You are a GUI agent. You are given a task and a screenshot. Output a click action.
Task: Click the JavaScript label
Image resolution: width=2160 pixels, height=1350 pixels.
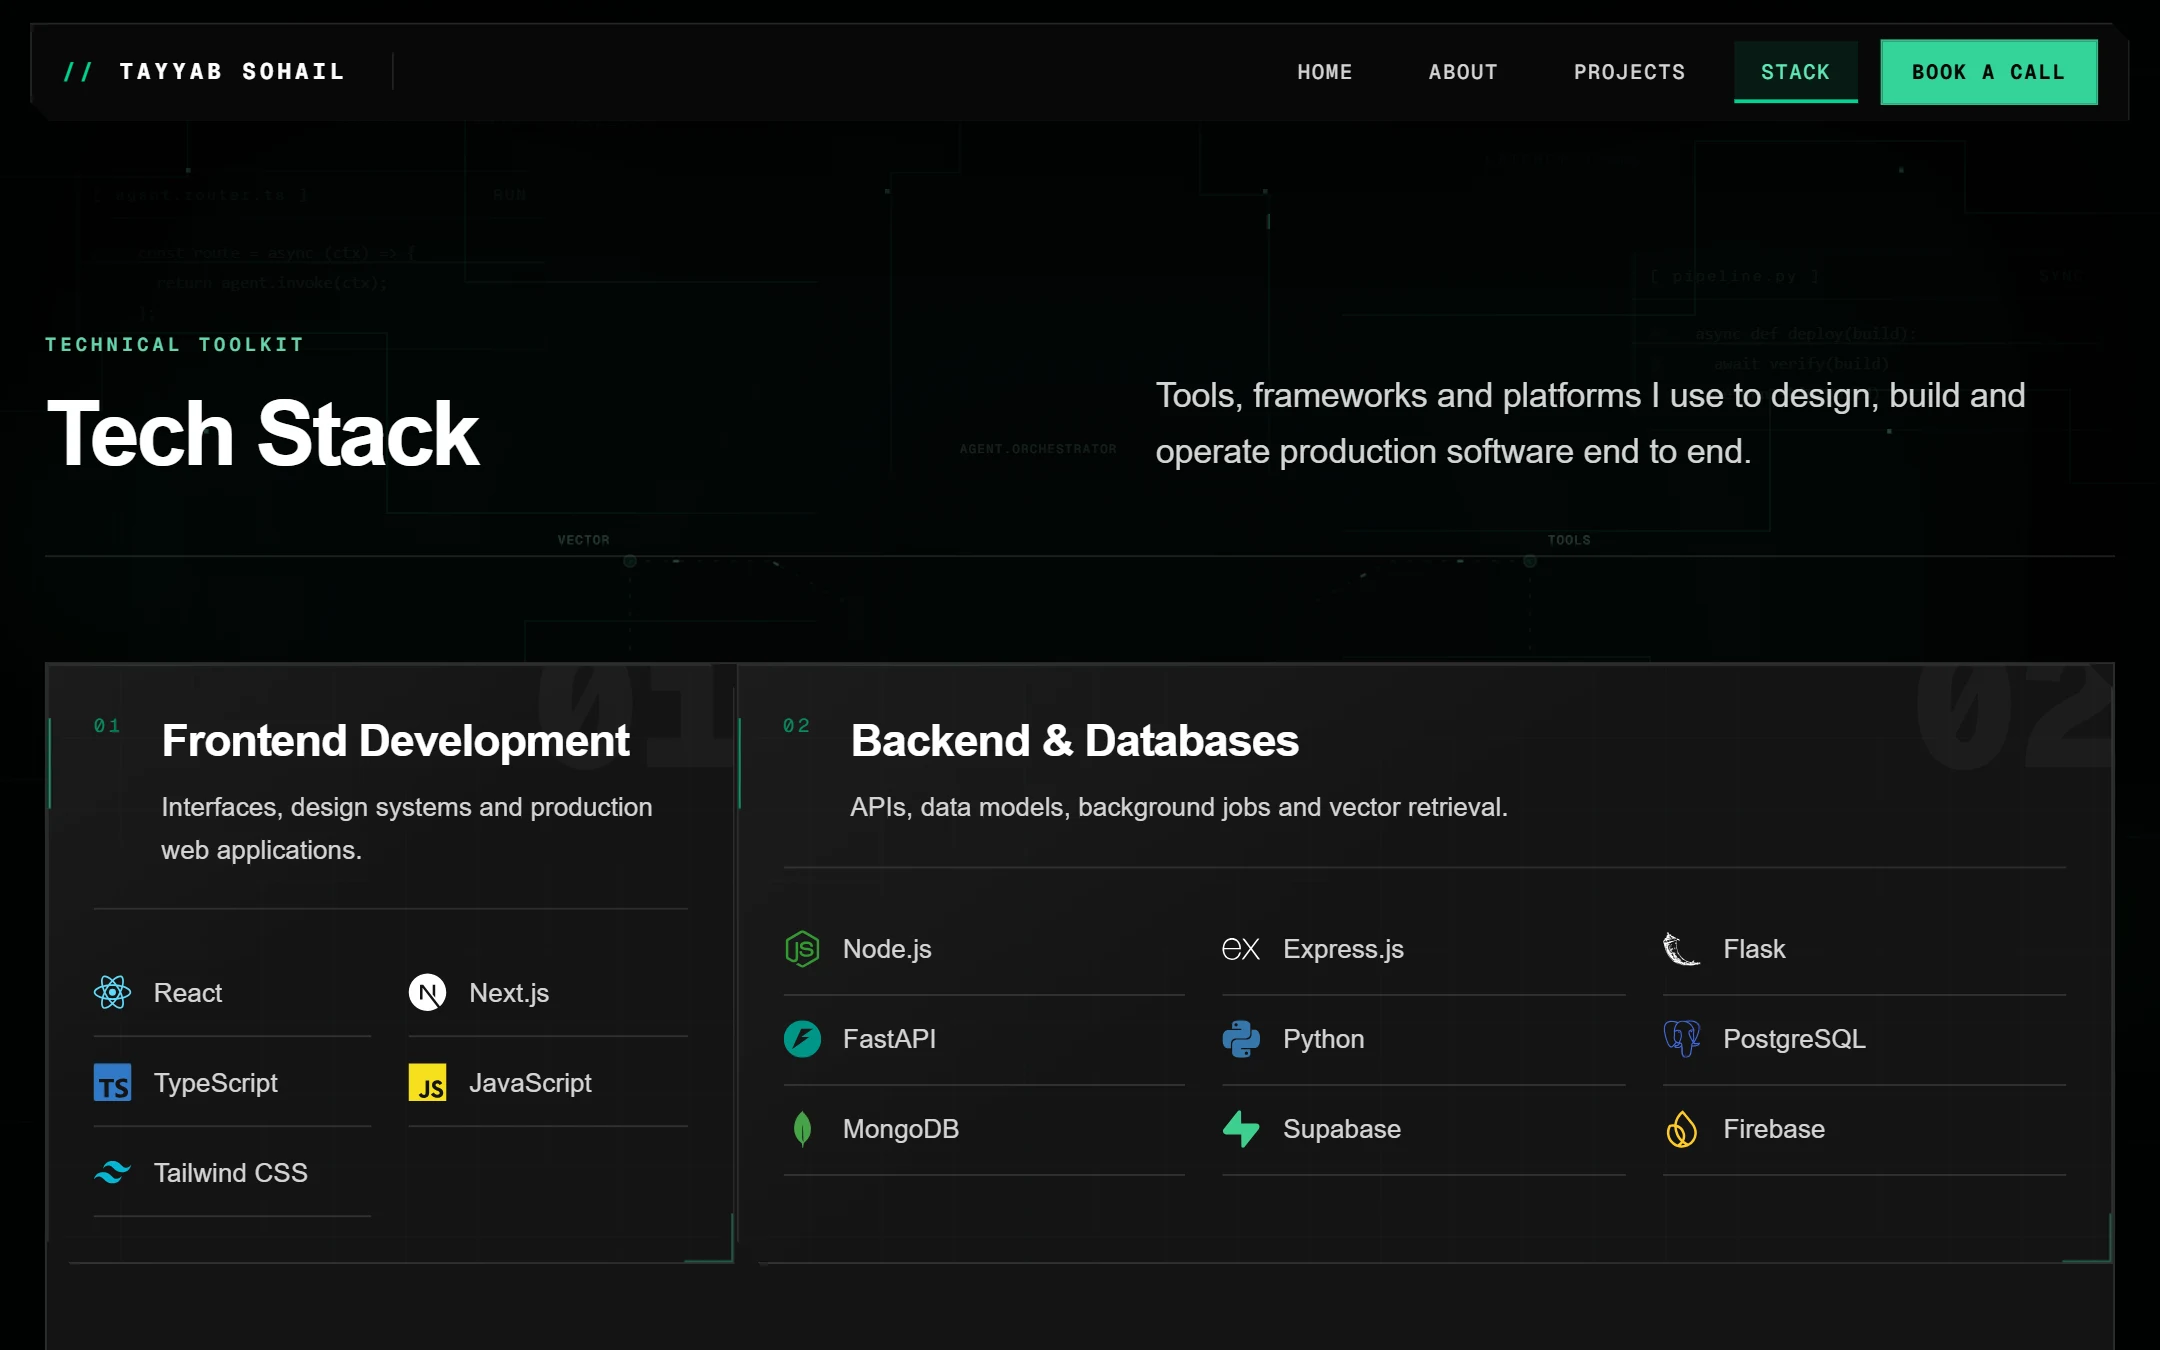[x=530, y=1083]
